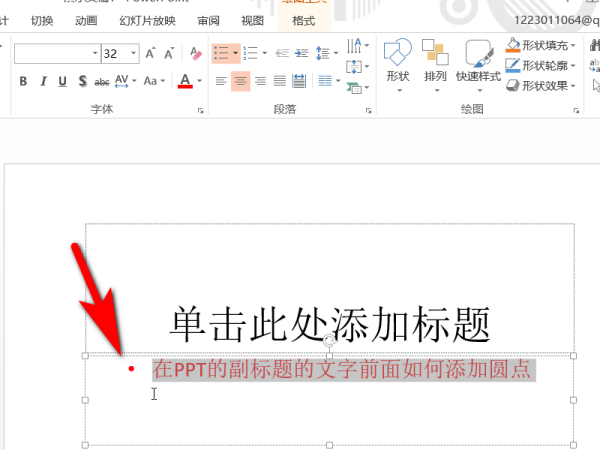
Task: Click numbered list icon
Action: 251,53
